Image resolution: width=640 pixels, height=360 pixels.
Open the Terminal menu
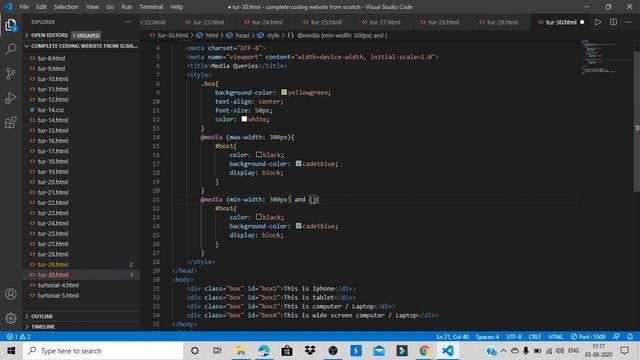[x=151, y=7]
